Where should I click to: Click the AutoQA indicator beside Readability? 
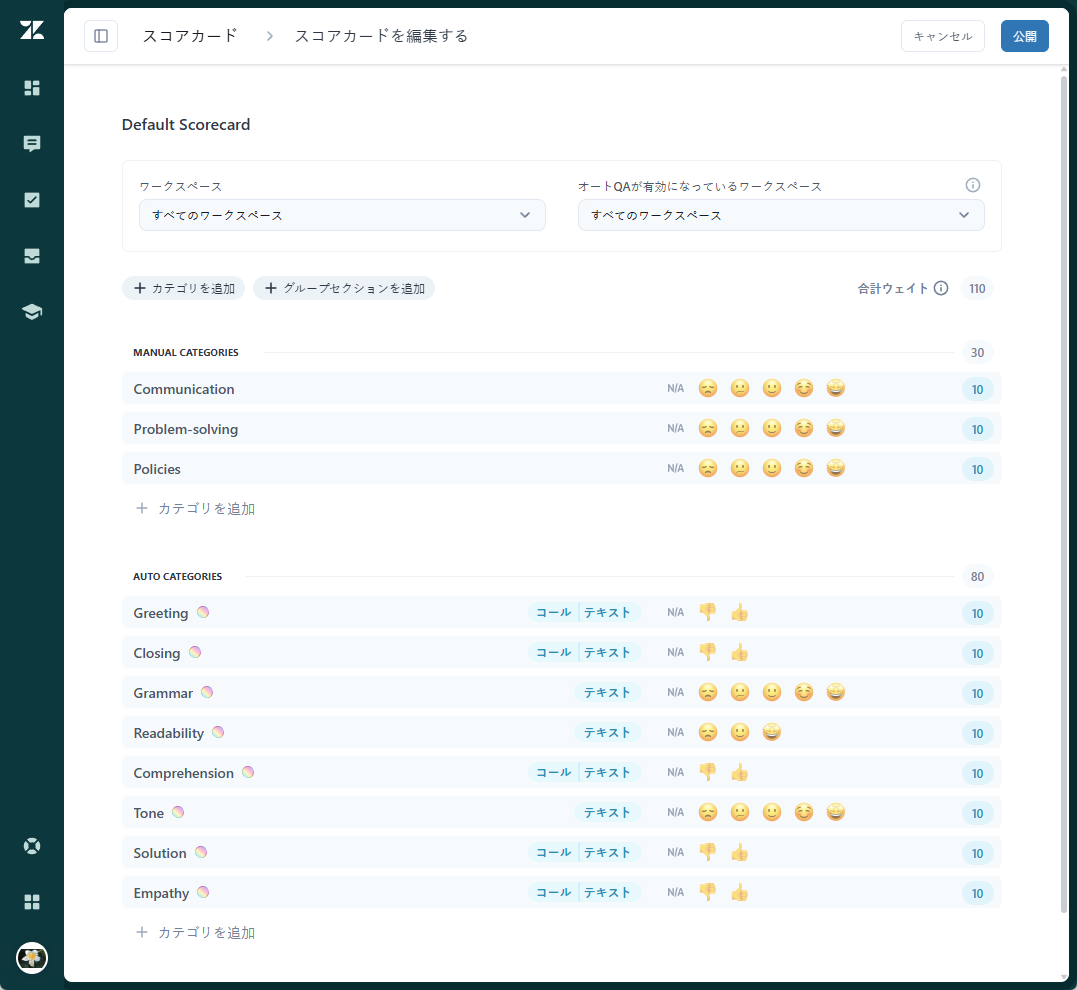218,732
